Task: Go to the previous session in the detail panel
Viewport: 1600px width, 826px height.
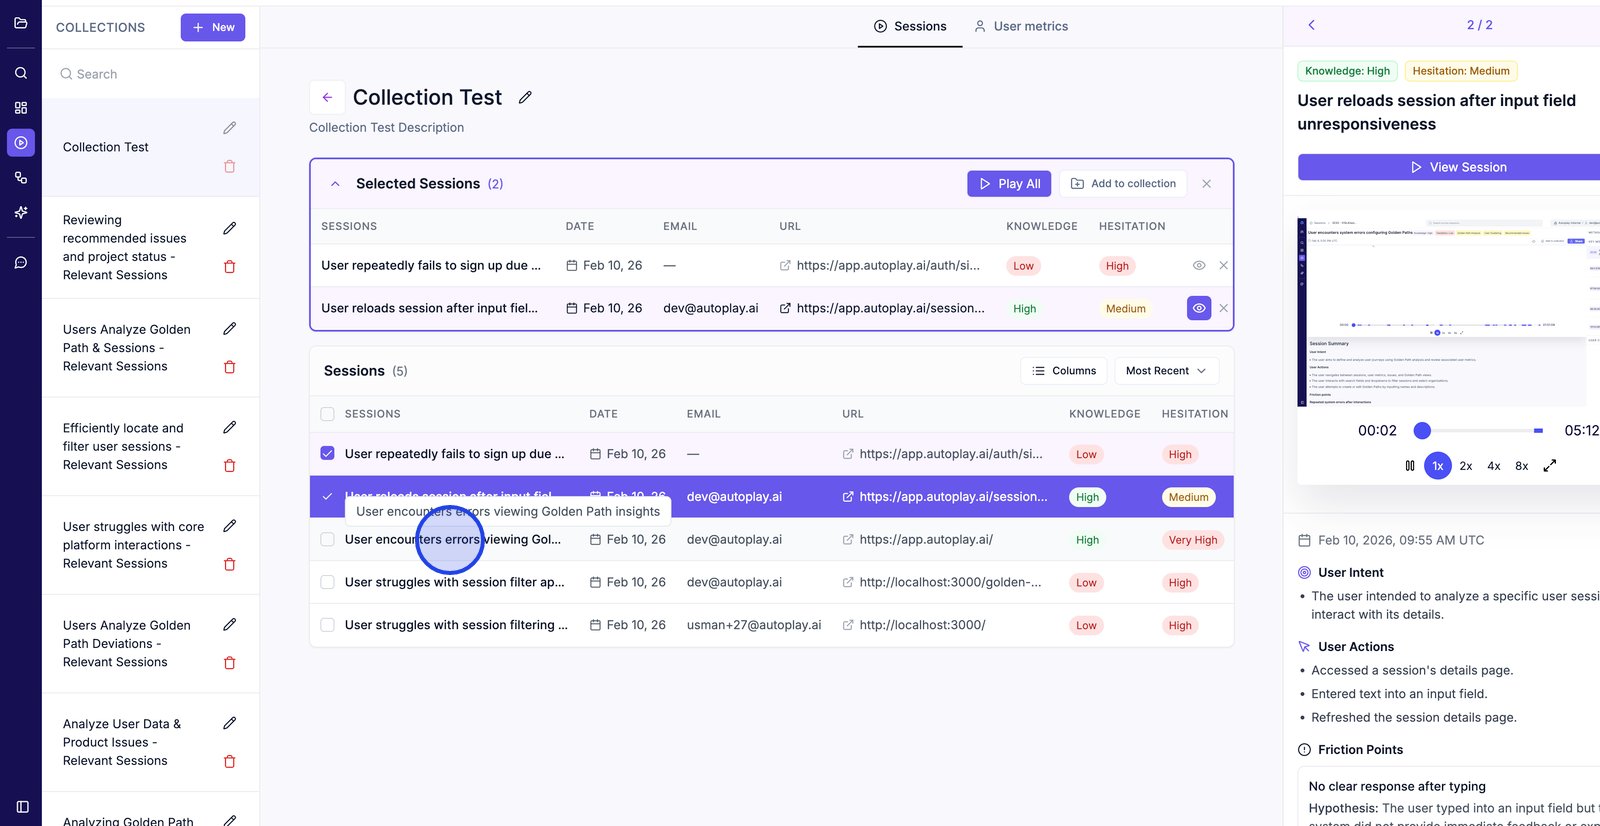Action: pos(1311,25)
